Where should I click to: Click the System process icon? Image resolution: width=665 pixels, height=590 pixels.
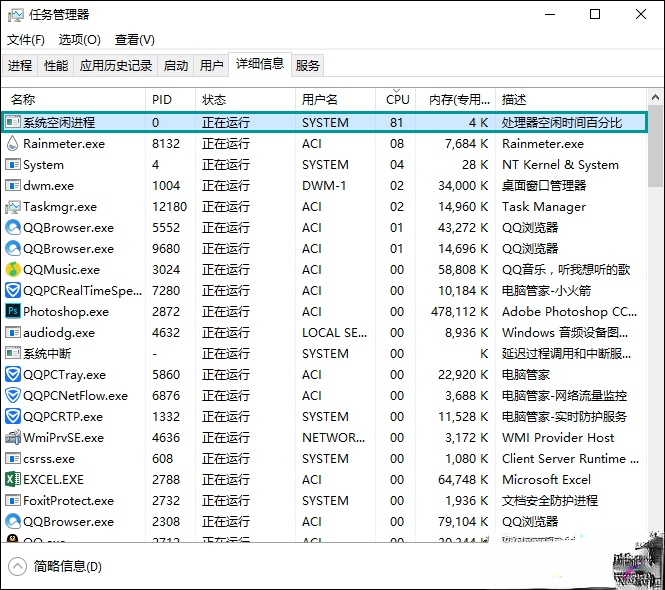click(x=13, y=165)
